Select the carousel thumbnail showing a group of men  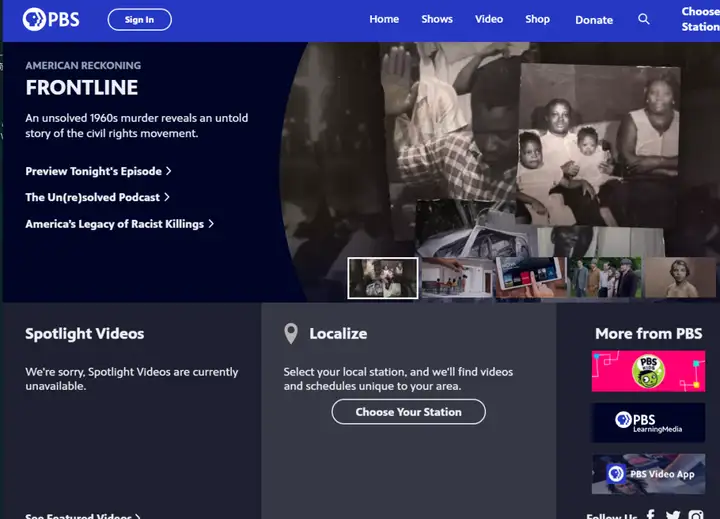(605, 278)
